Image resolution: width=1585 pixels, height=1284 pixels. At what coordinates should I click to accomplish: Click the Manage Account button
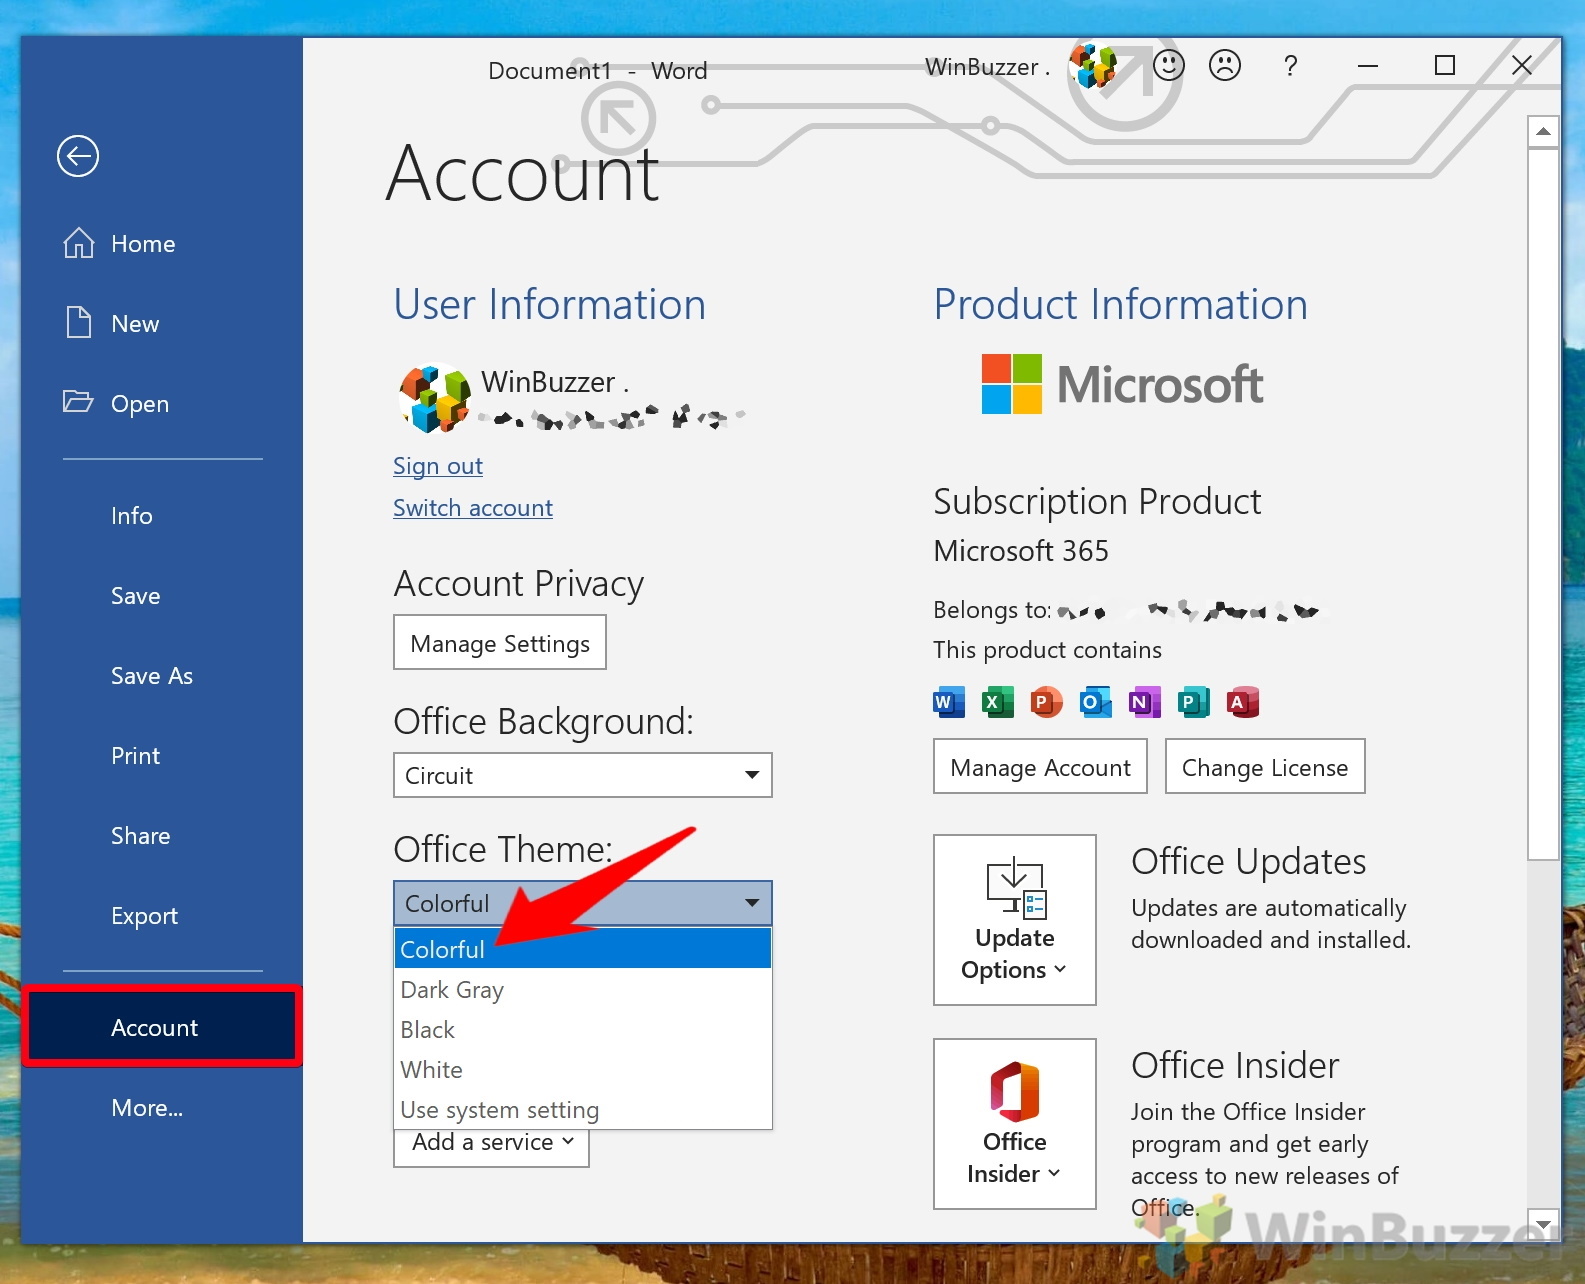(1040, 767)
